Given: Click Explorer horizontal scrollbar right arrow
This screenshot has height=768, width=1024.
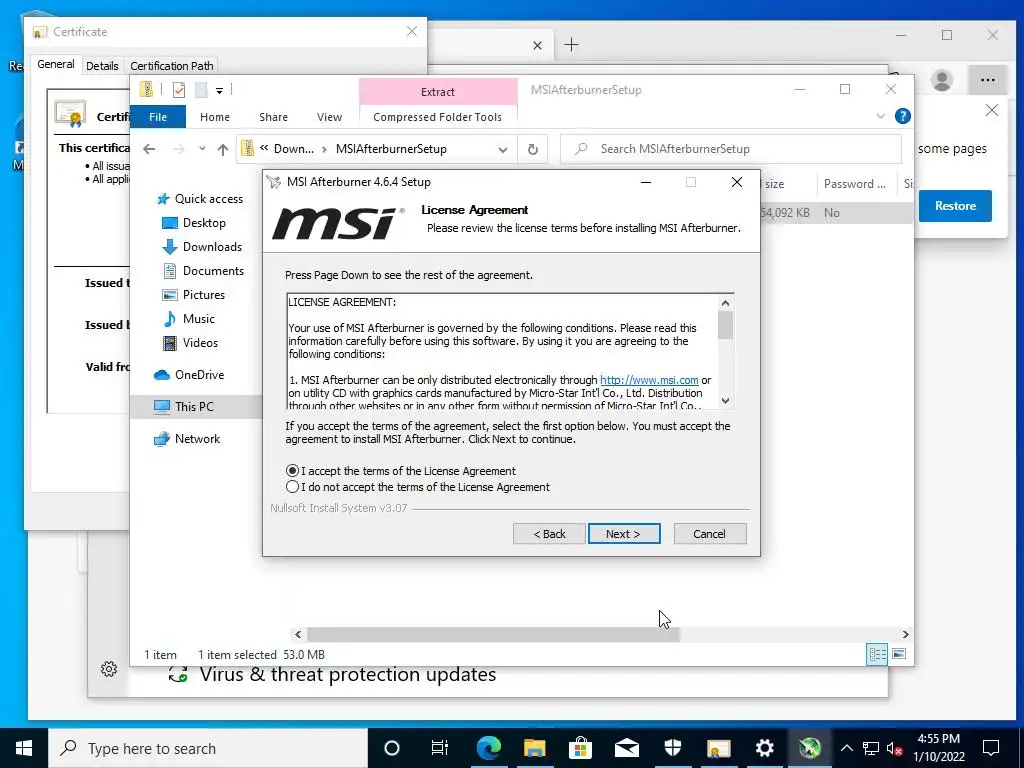Looking at the screenshot, I should click(x=905, y=634).
